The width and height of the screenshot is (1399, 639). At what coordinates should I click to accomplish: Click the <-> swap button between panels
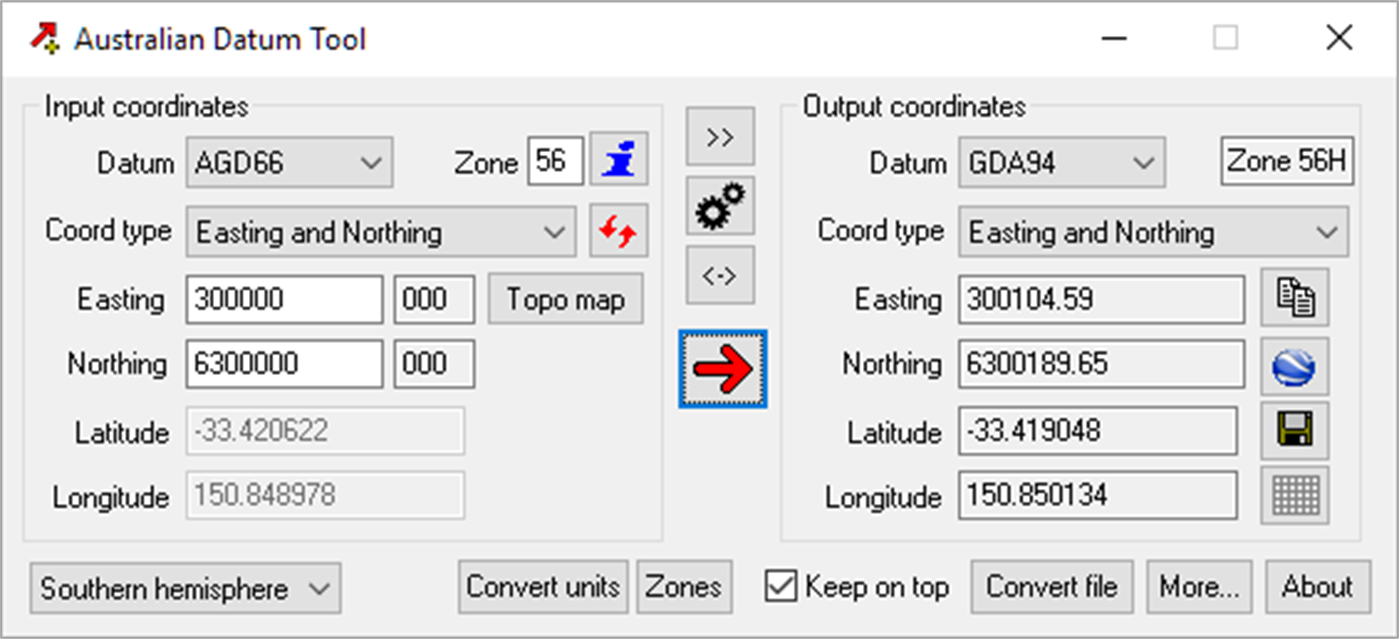(x=720, y=274)
